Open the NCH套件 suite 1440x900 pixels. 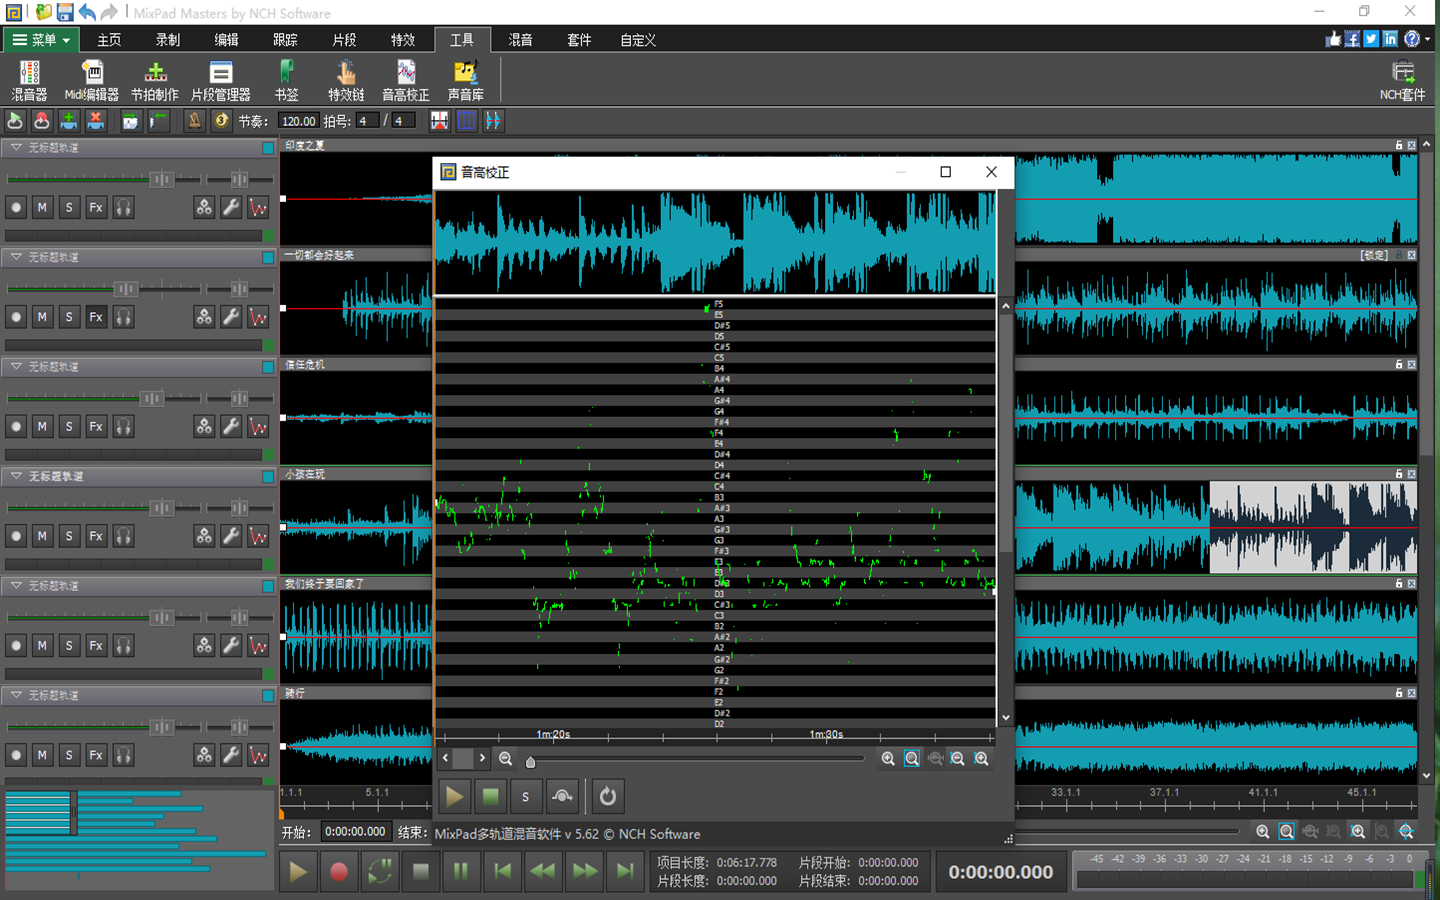tap(1403, 80)
